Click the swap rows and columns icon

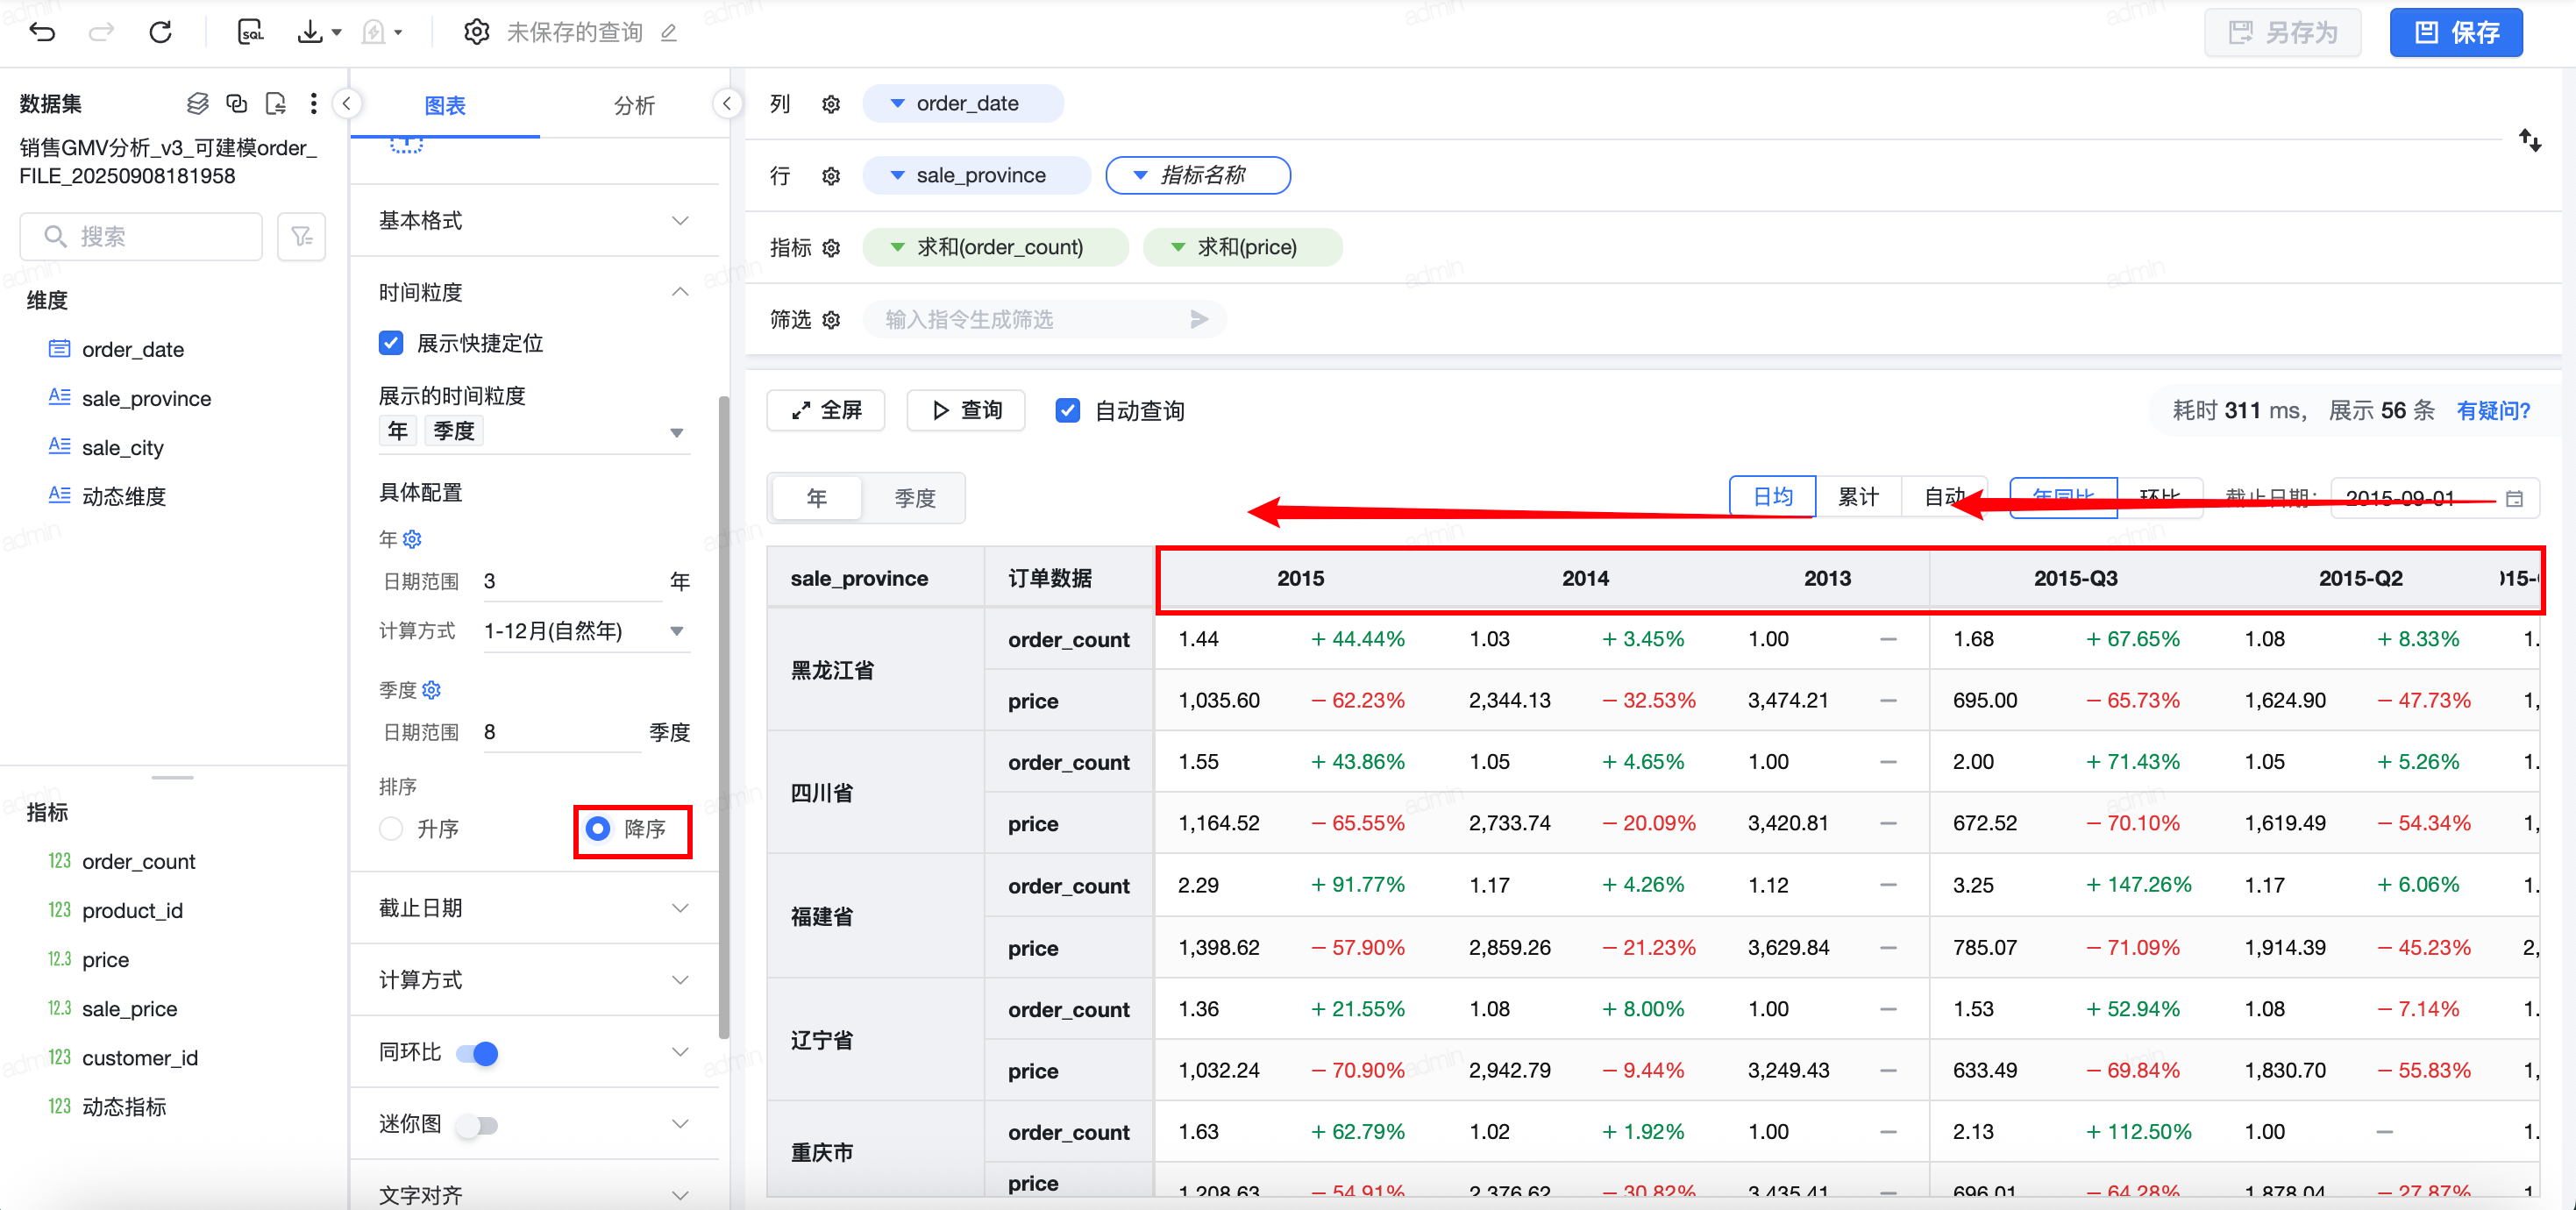pos(2529,140)
